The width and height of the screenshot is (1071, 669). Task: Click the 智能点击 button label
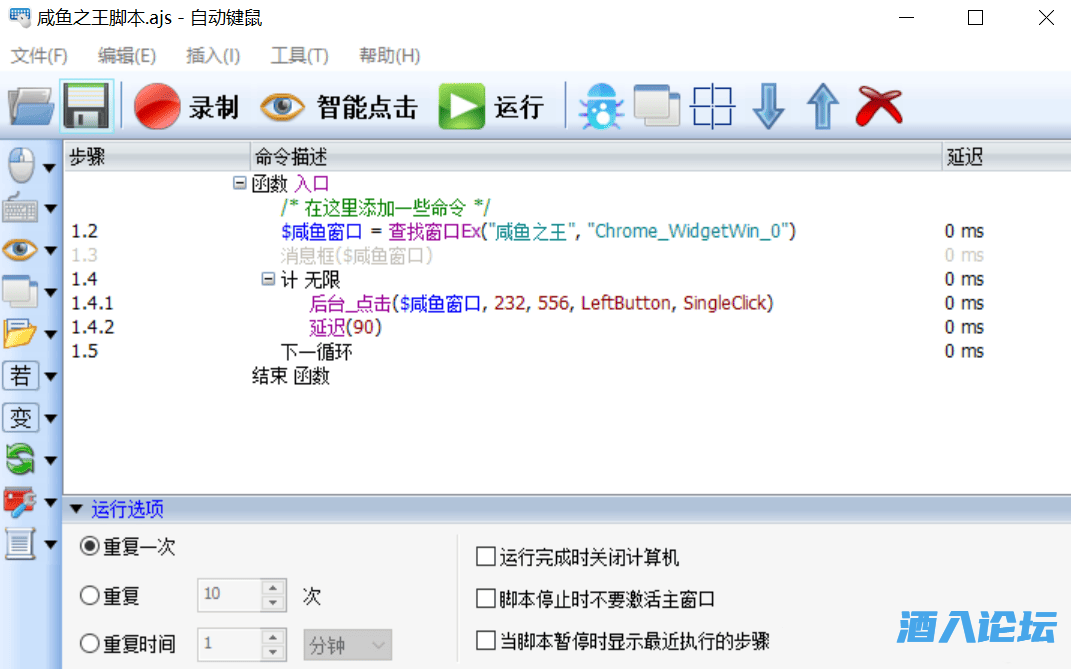(367, 107)
